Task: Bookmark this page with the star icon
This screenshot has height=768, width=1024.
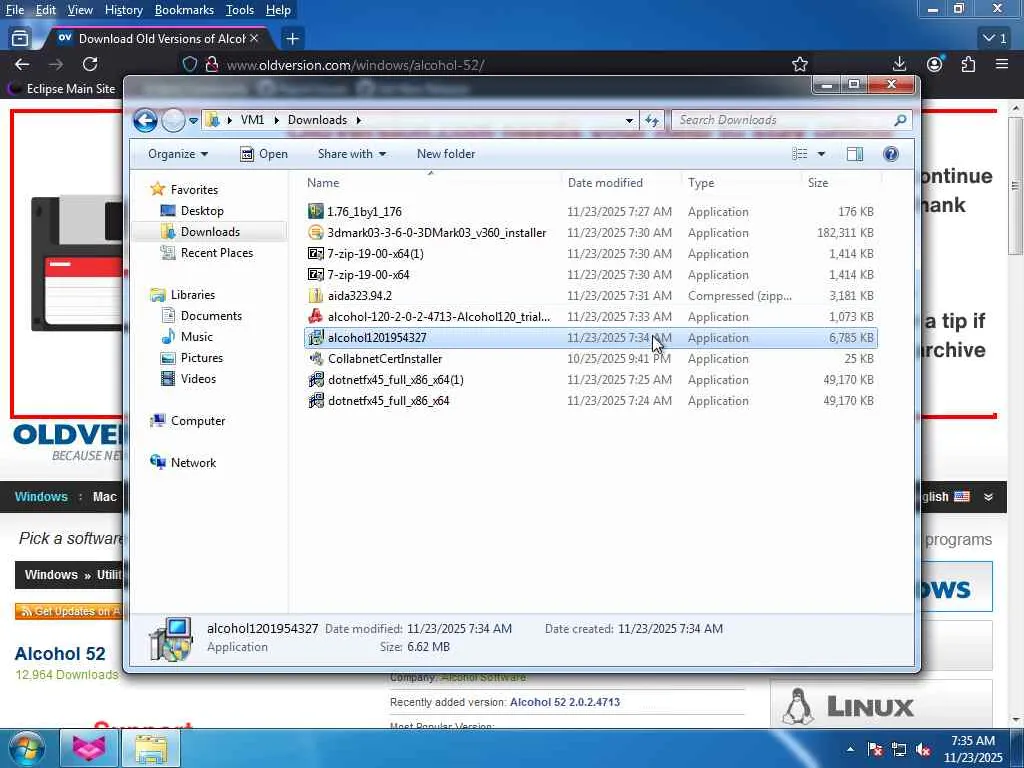Action: click(799, 64)
